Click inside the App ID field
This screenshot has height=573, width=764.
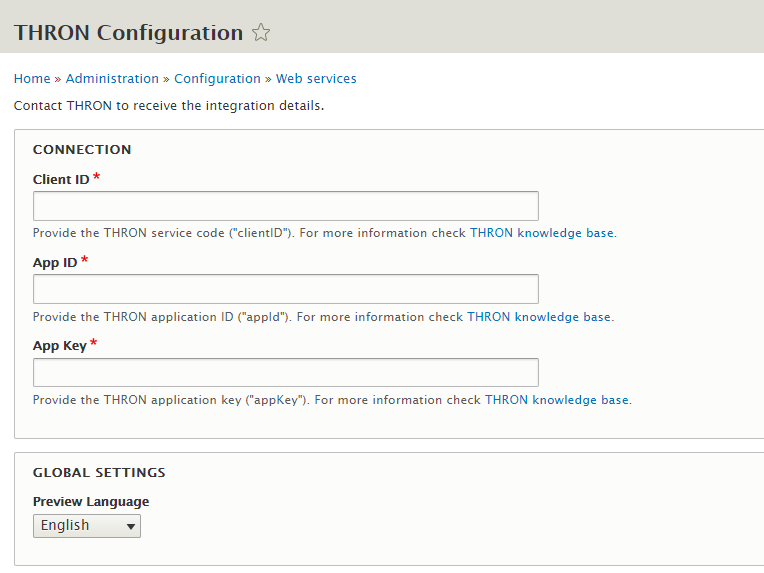[286, 289]
